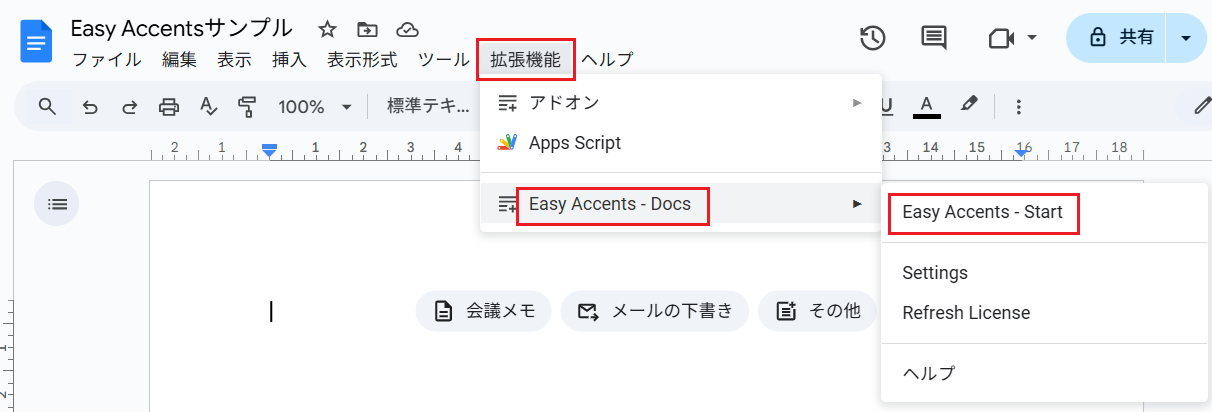Launch Easy Accents - Start

(1046, 212)
